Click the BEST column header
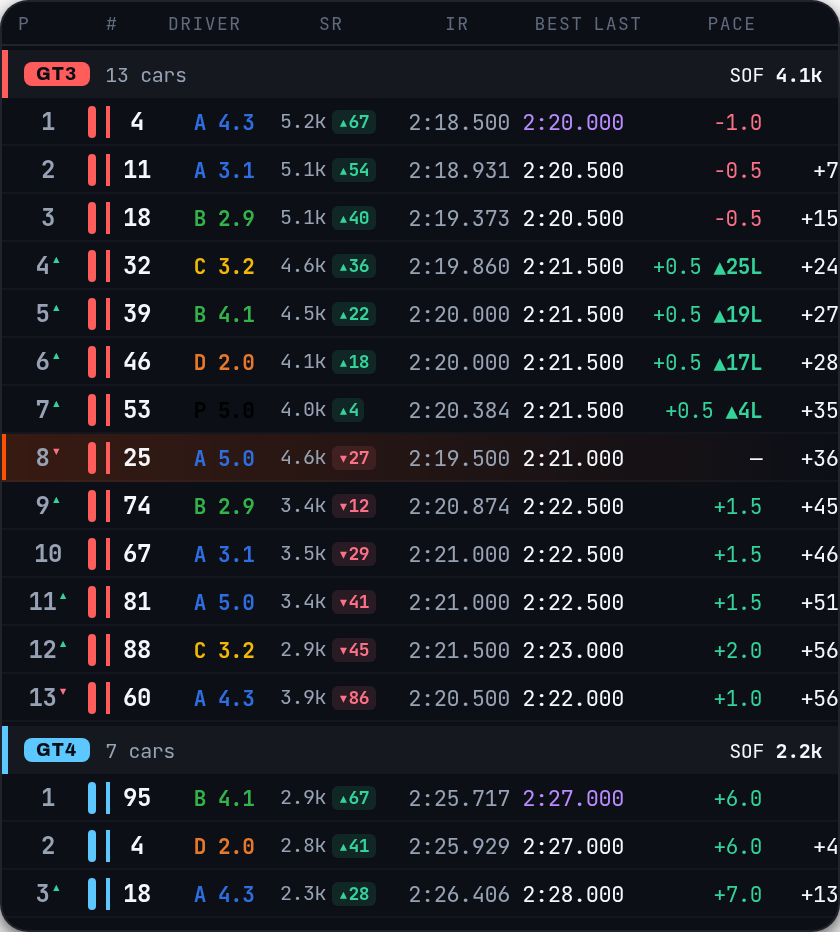Screen dimensions: 840x932 click(558, 24)
